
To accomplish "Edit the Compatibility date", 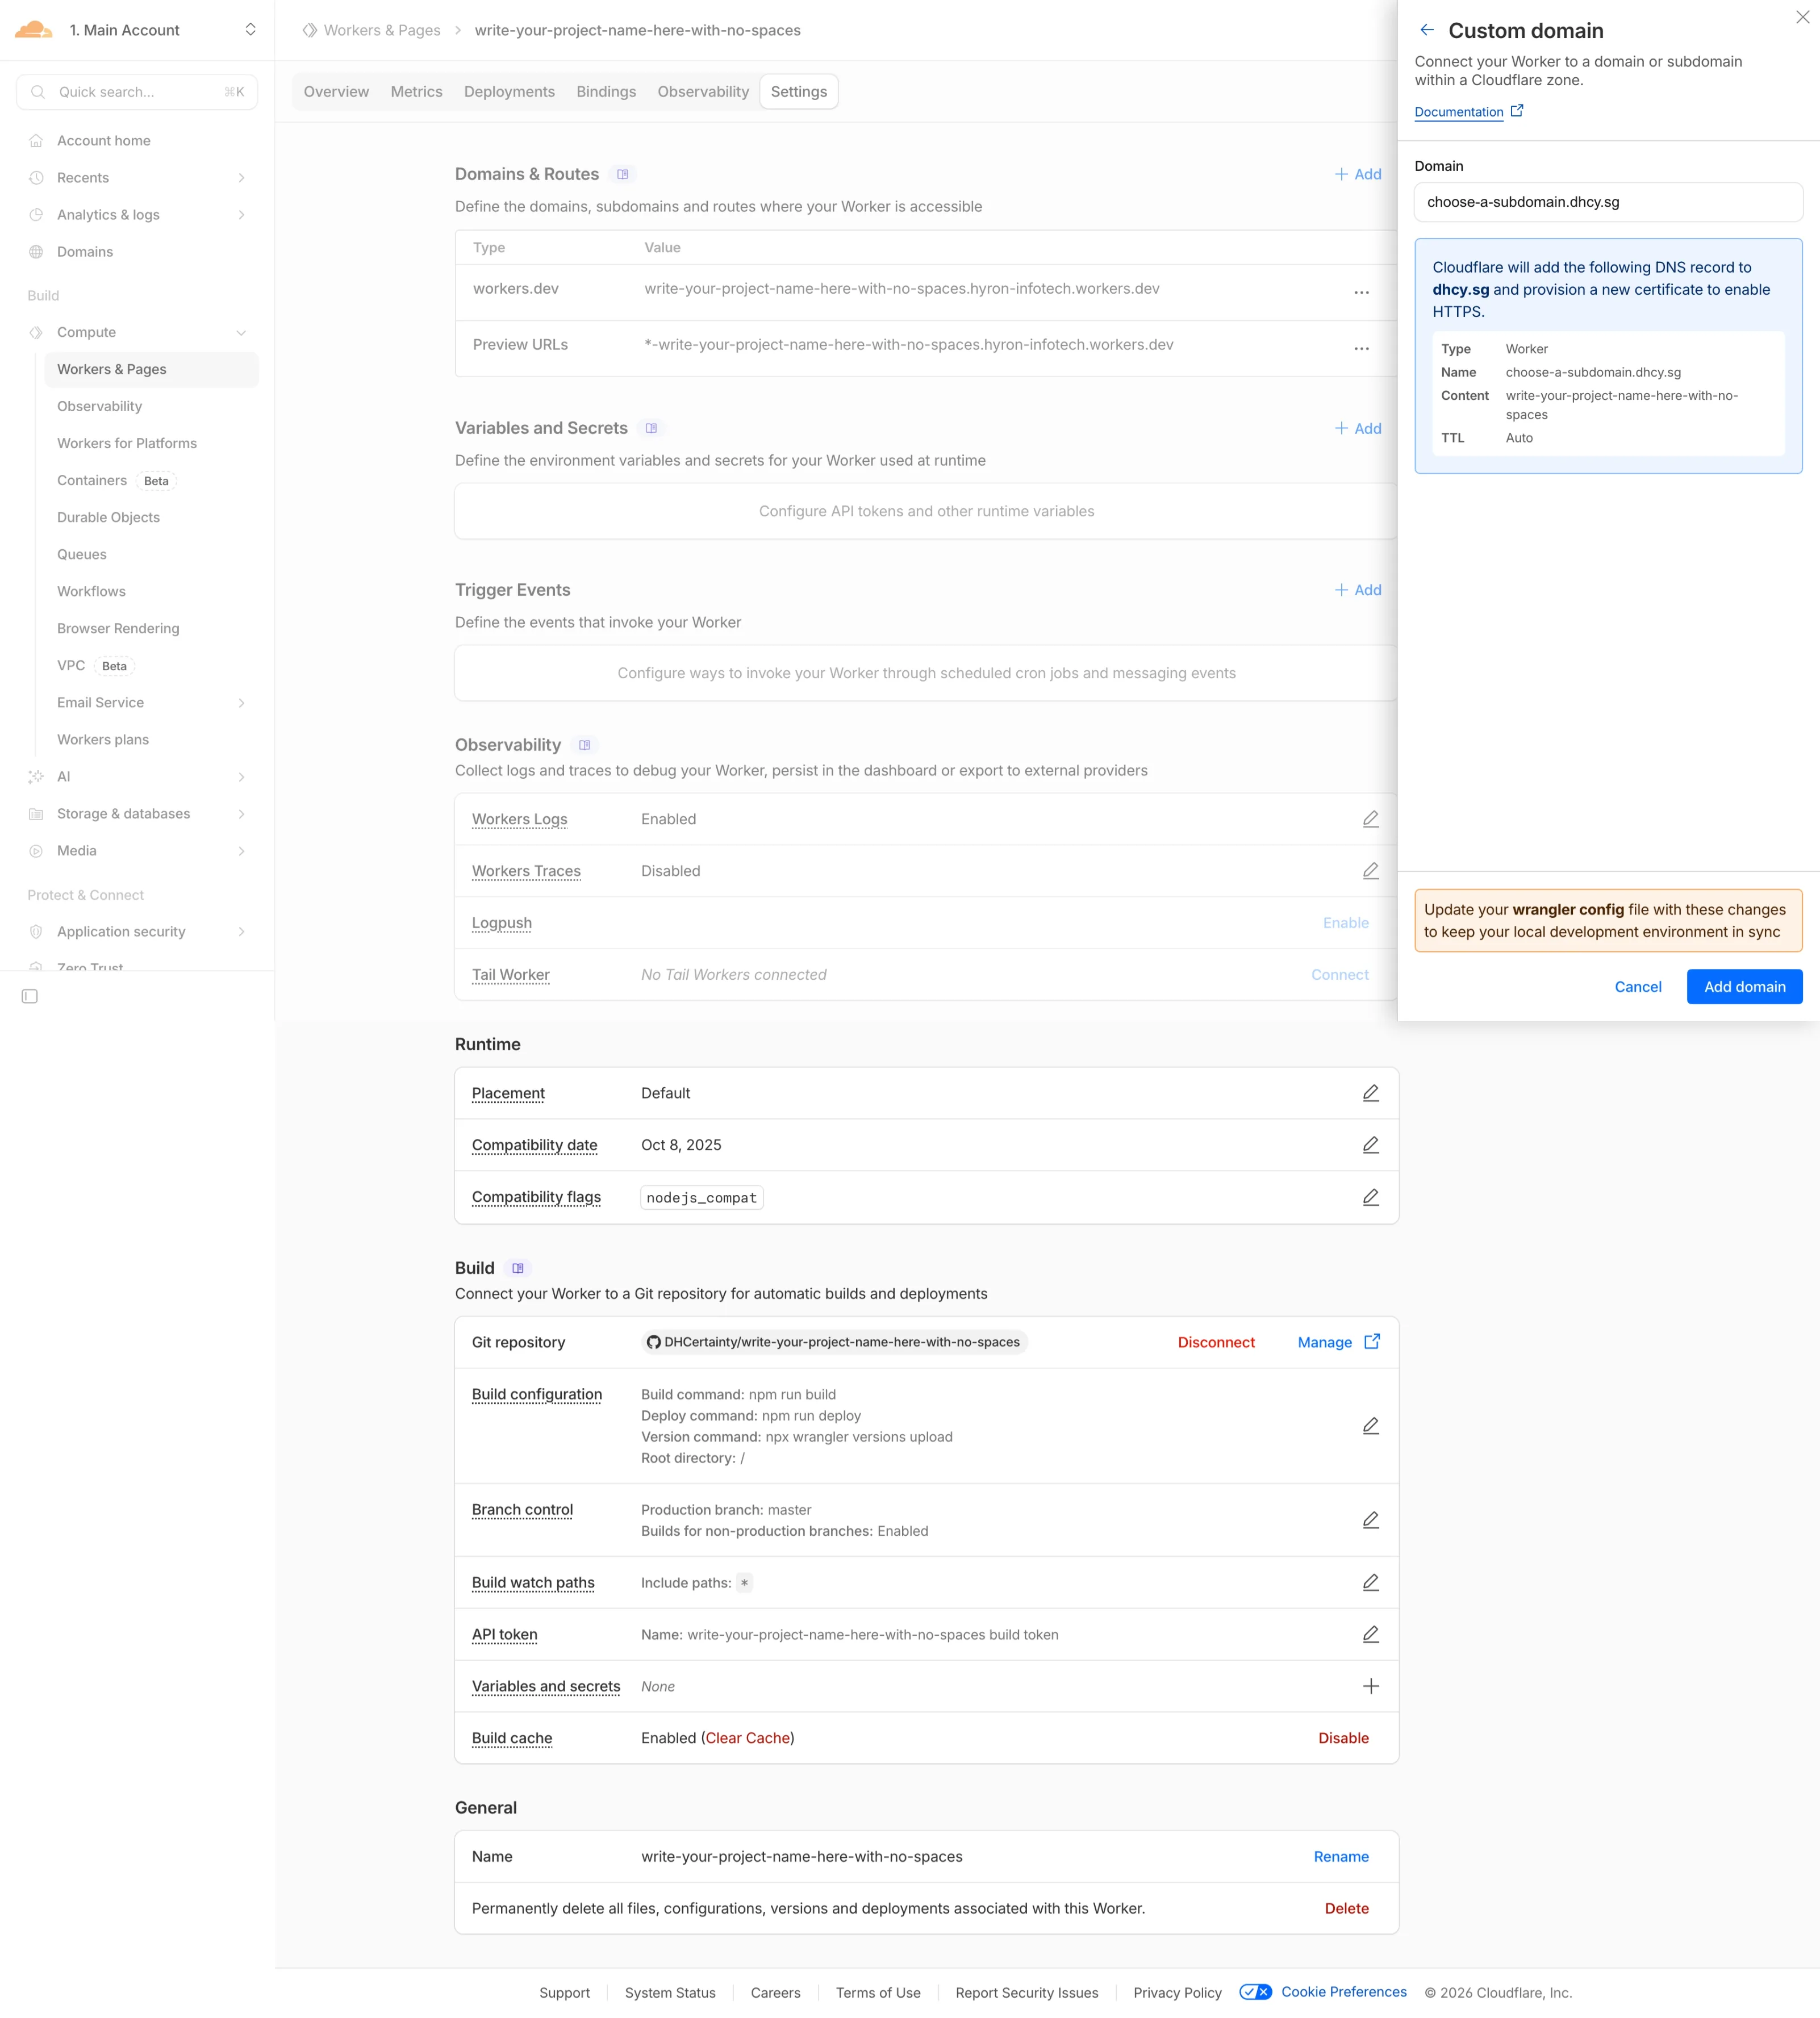I will (1371, 1146).
